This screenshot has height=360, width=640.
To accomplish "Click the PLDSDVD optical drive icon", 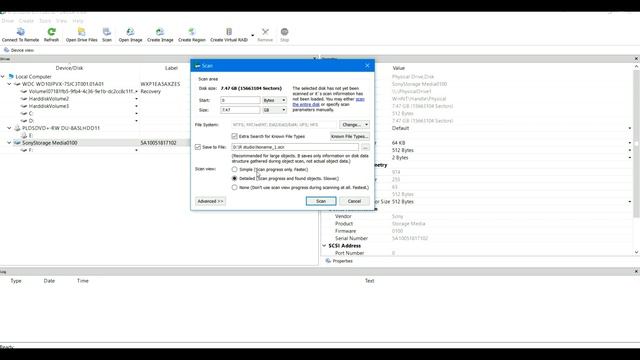I will (x=17, y=128).
